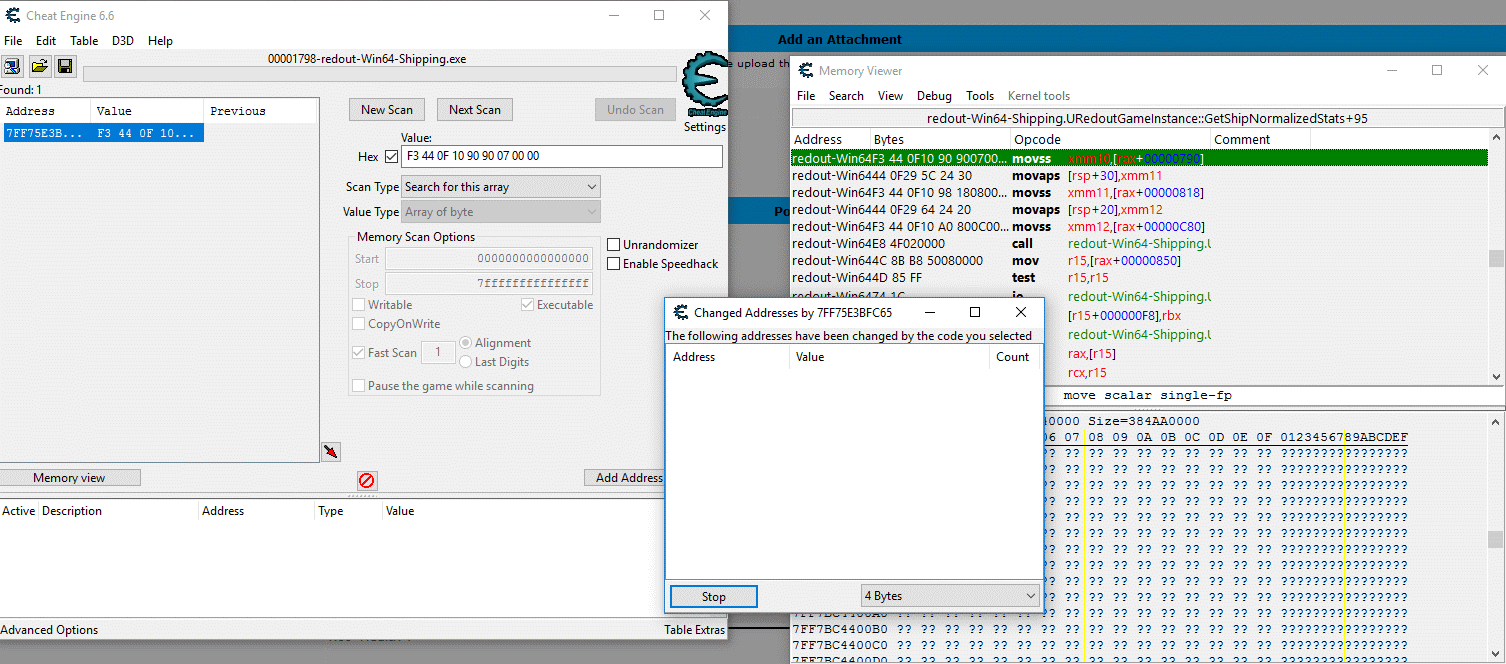Click the open process computer icon
Image resolution: width=1506 pixels, height=664 pixels.
[12, 66]
